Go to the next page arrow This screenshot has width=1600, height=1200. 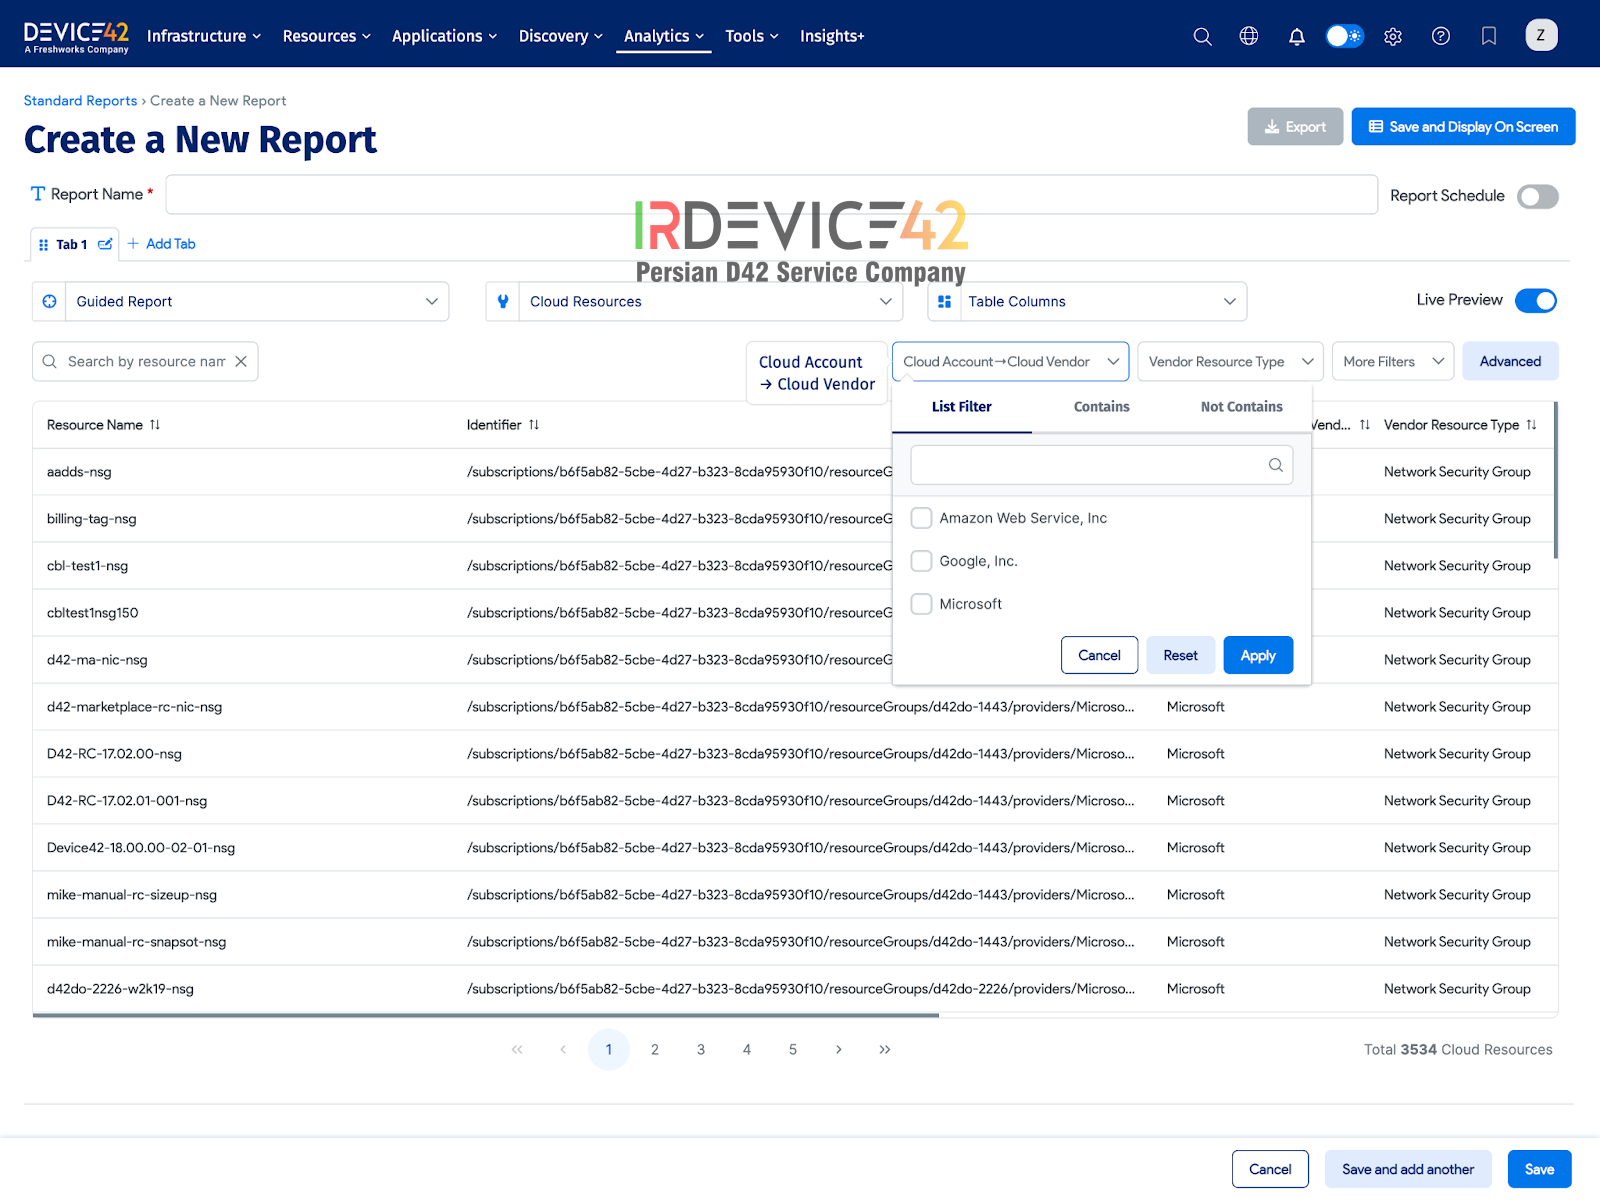[839, 1049]
